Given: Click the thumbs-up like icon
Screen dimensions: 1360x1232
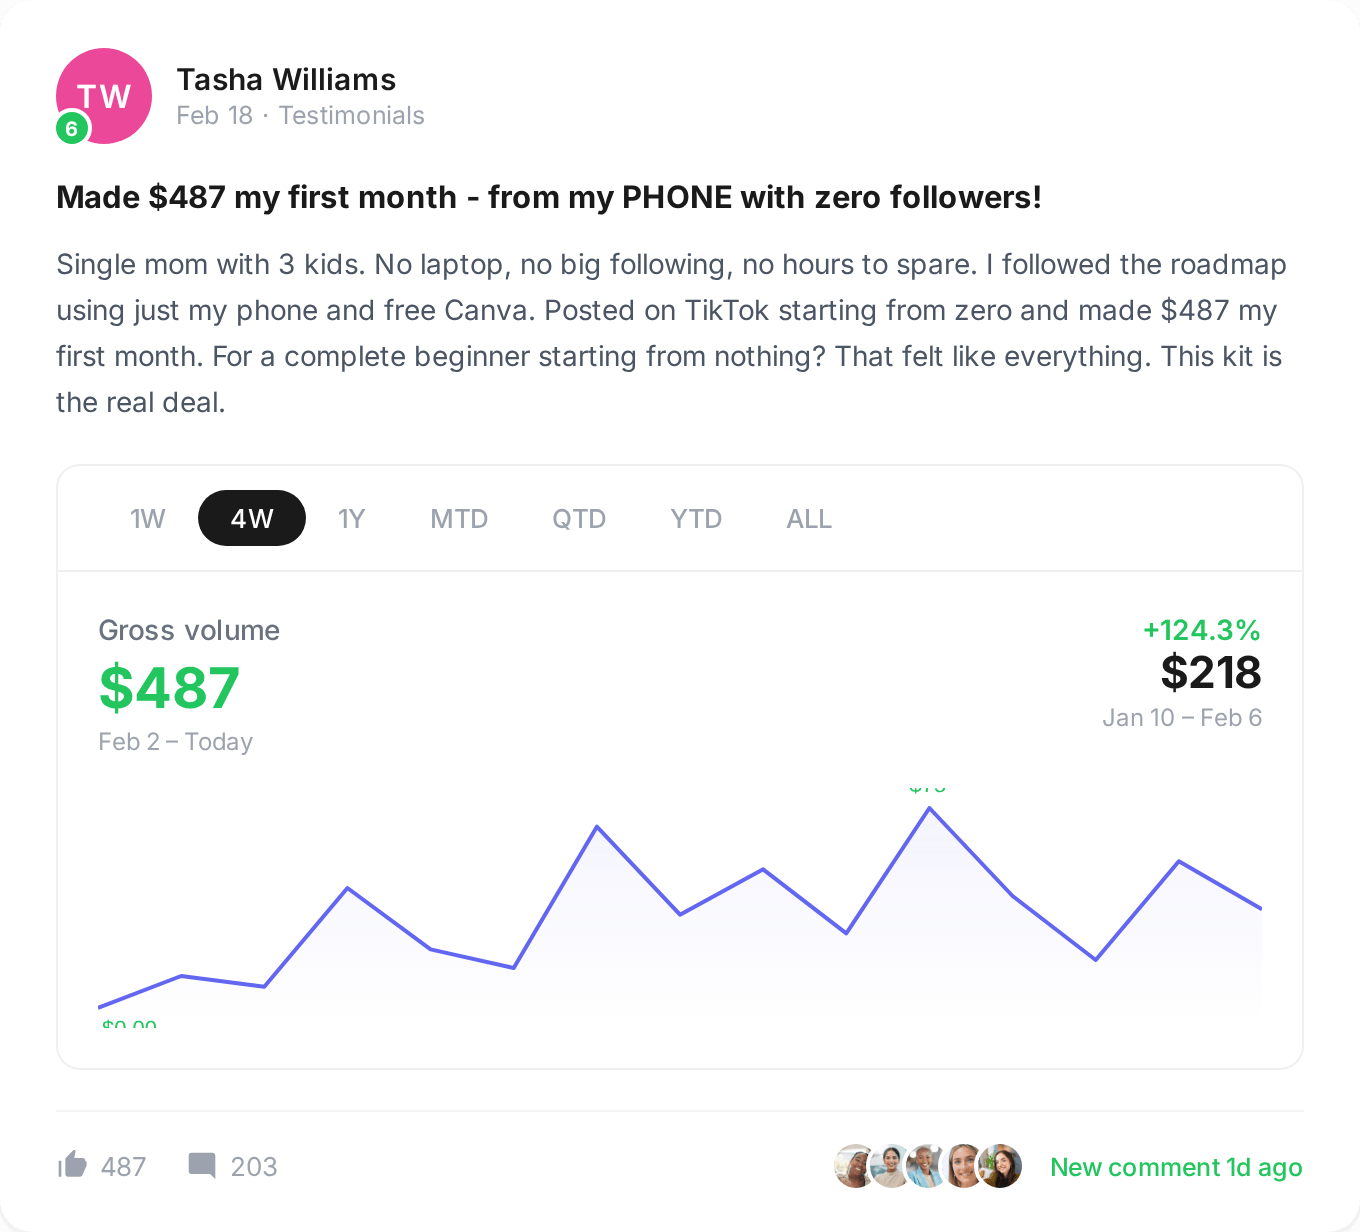Looking at the screenshot, I should [73, 1165].
